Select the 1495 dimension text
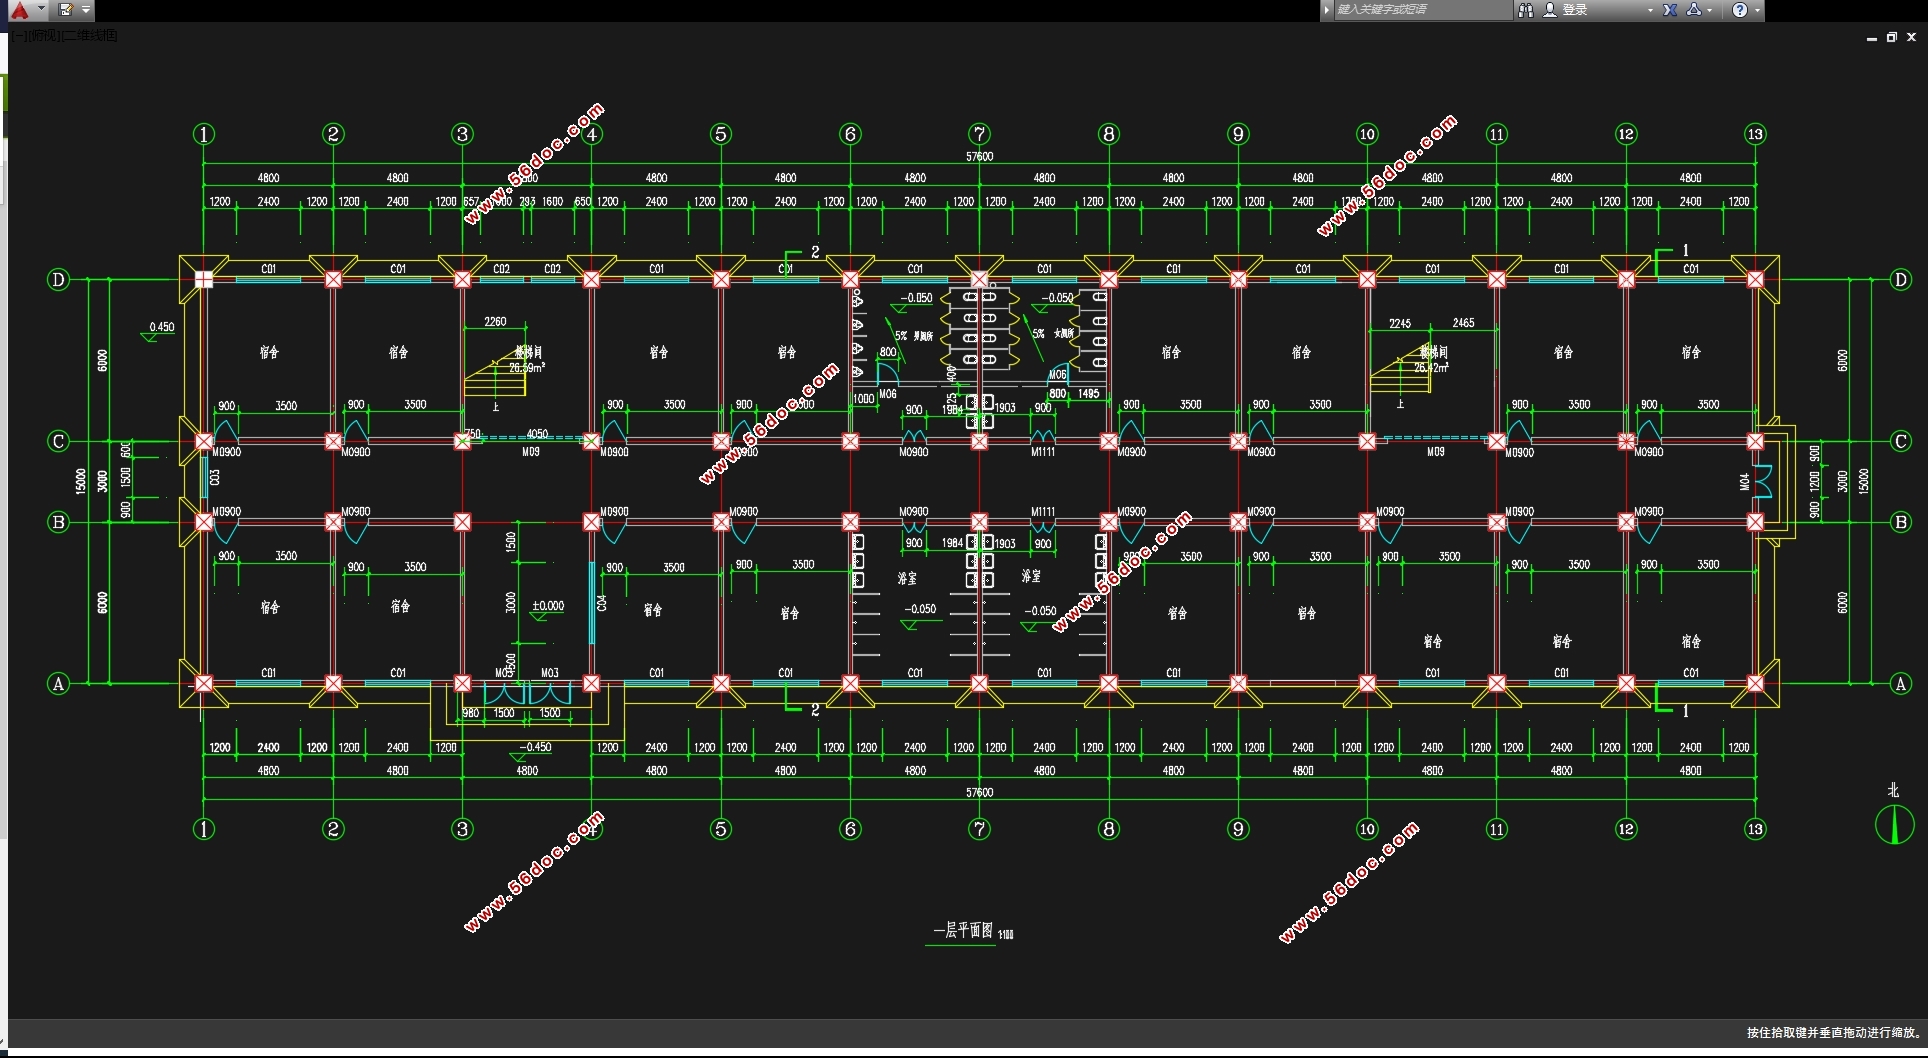 [1088, 394]
